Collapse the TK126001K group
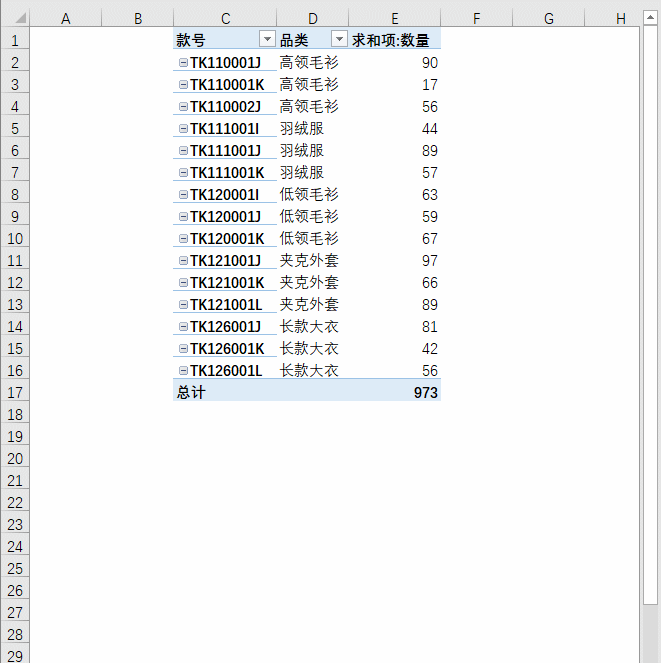661x663 pixels. (183, 348)
